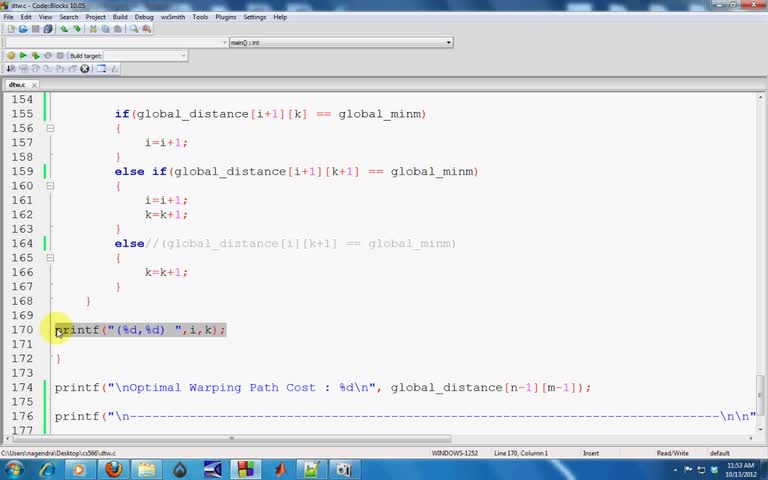Click the Replace toolbar icon
The image size is (768, 480).
pos(146,29)
